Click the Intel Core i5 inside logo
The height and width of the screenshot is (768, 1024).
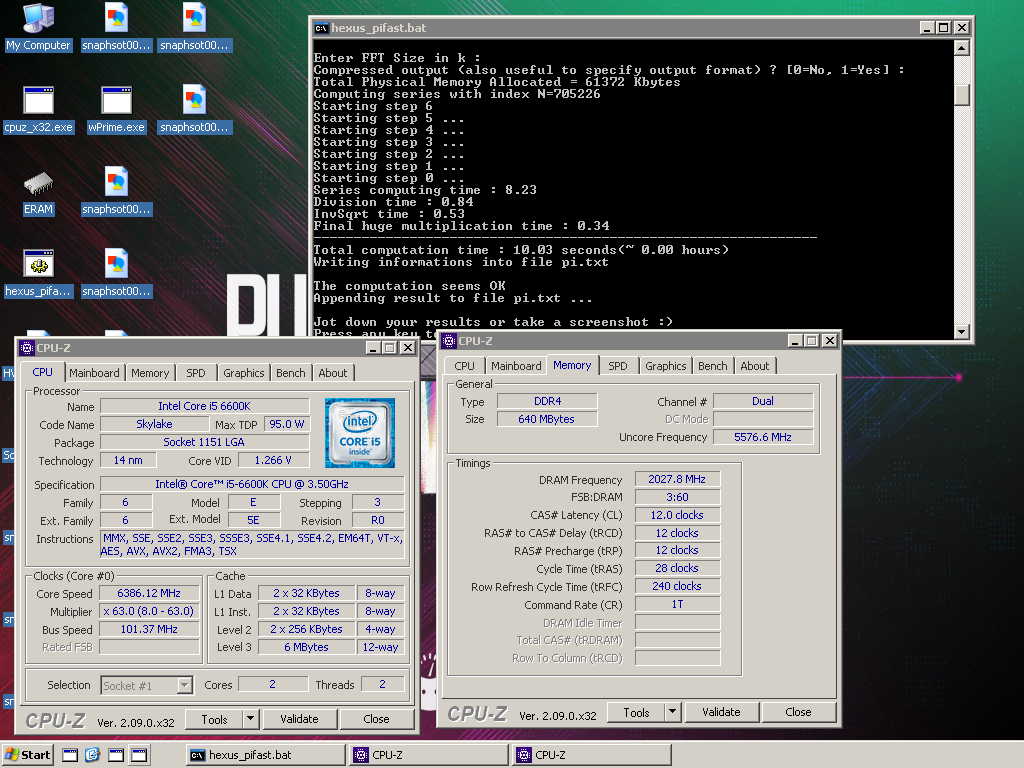tap(360, 433)
